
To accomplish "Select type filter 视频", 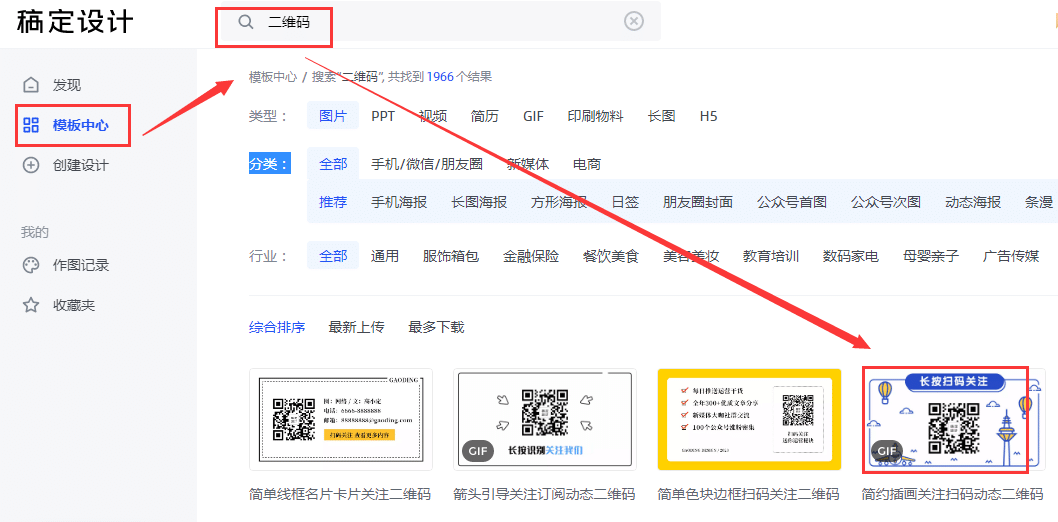I will click(433, 116).
